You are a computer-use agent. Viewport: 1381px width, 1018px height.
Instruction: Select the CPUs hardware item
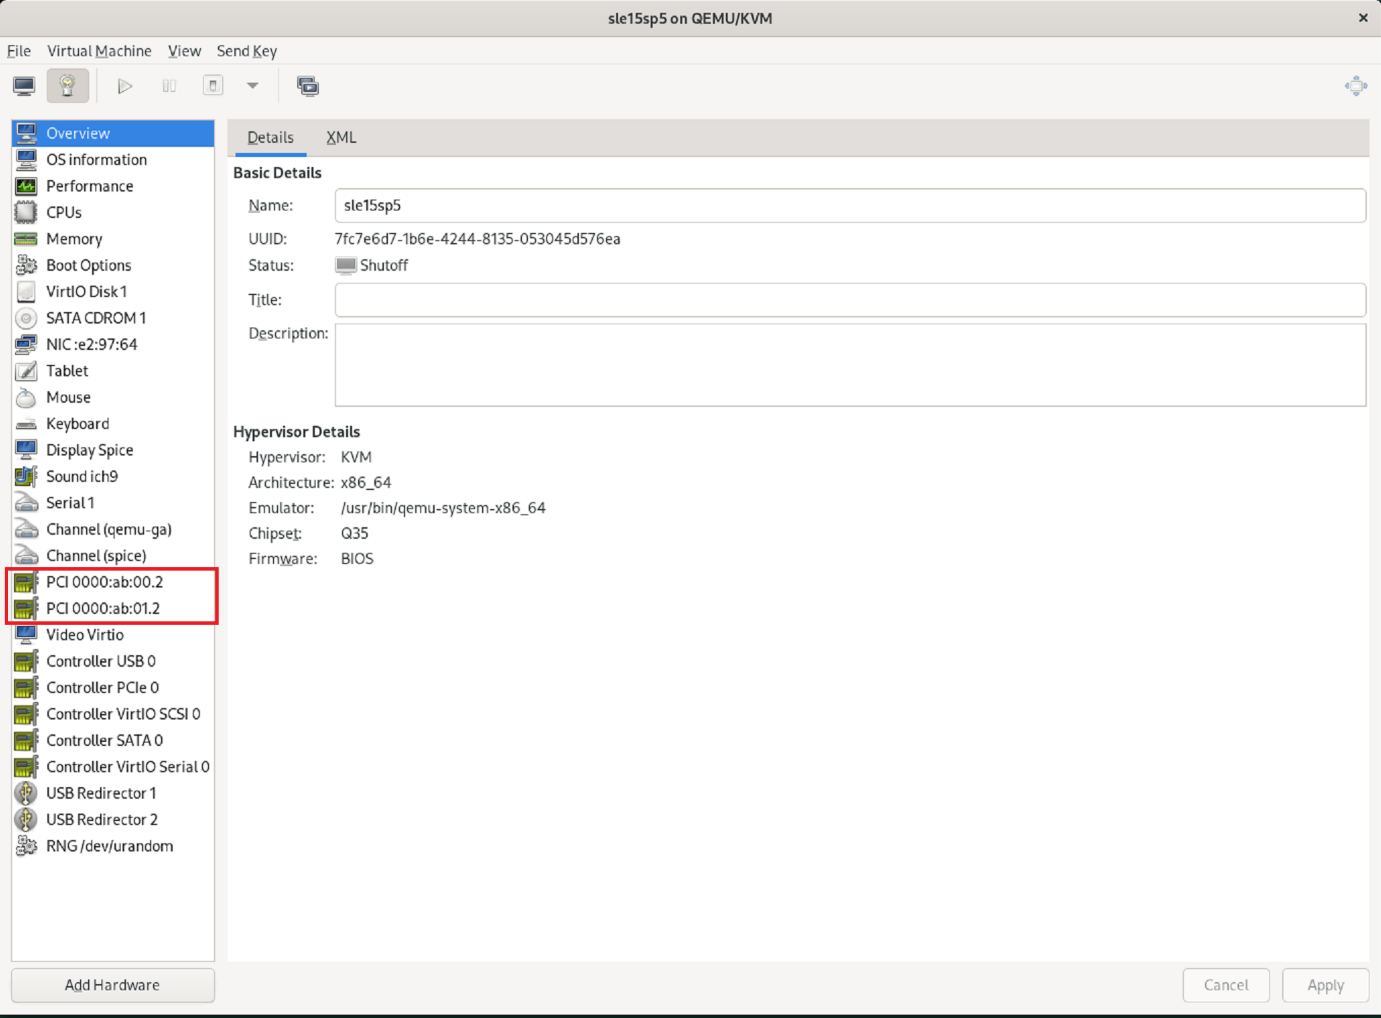pos(64,212)
